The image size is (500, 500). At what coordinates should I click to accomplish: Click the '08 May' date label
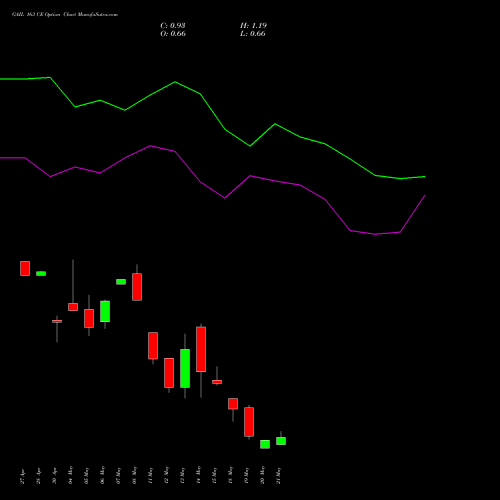[x=135, y=476]
